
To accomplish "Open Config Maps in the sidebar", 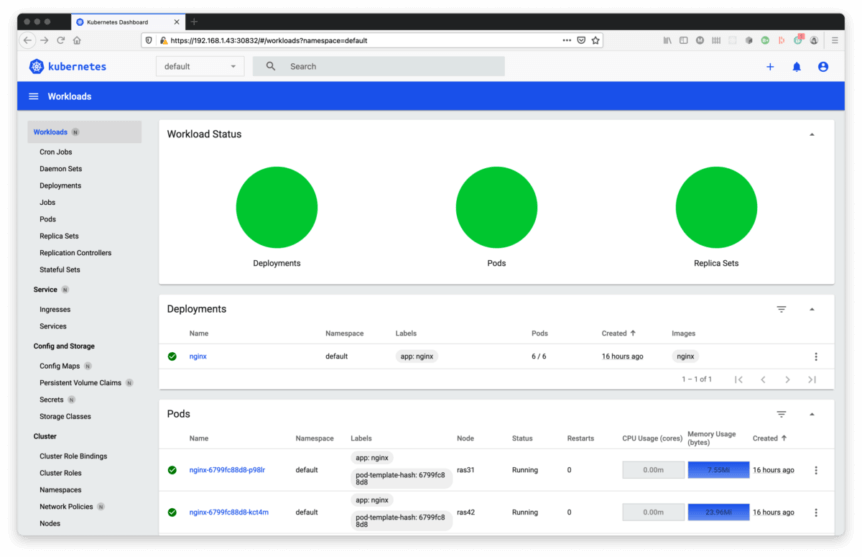I will [59, 366].
